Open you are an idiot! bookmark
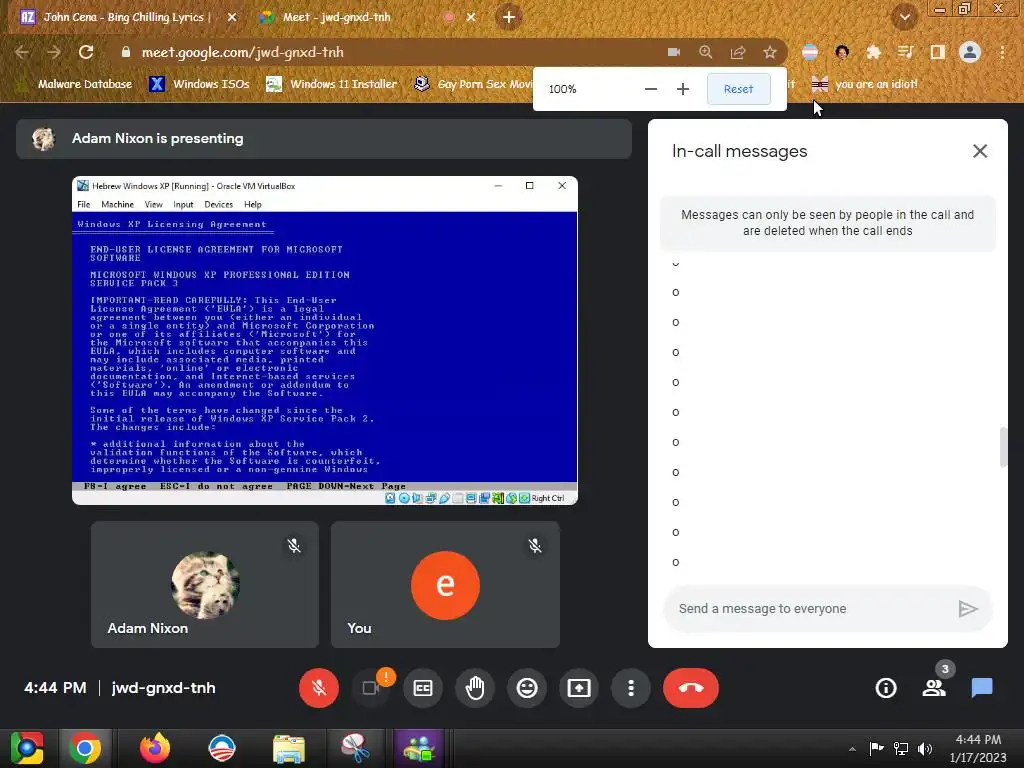The image size is (1024, 768). coord(865,84)
